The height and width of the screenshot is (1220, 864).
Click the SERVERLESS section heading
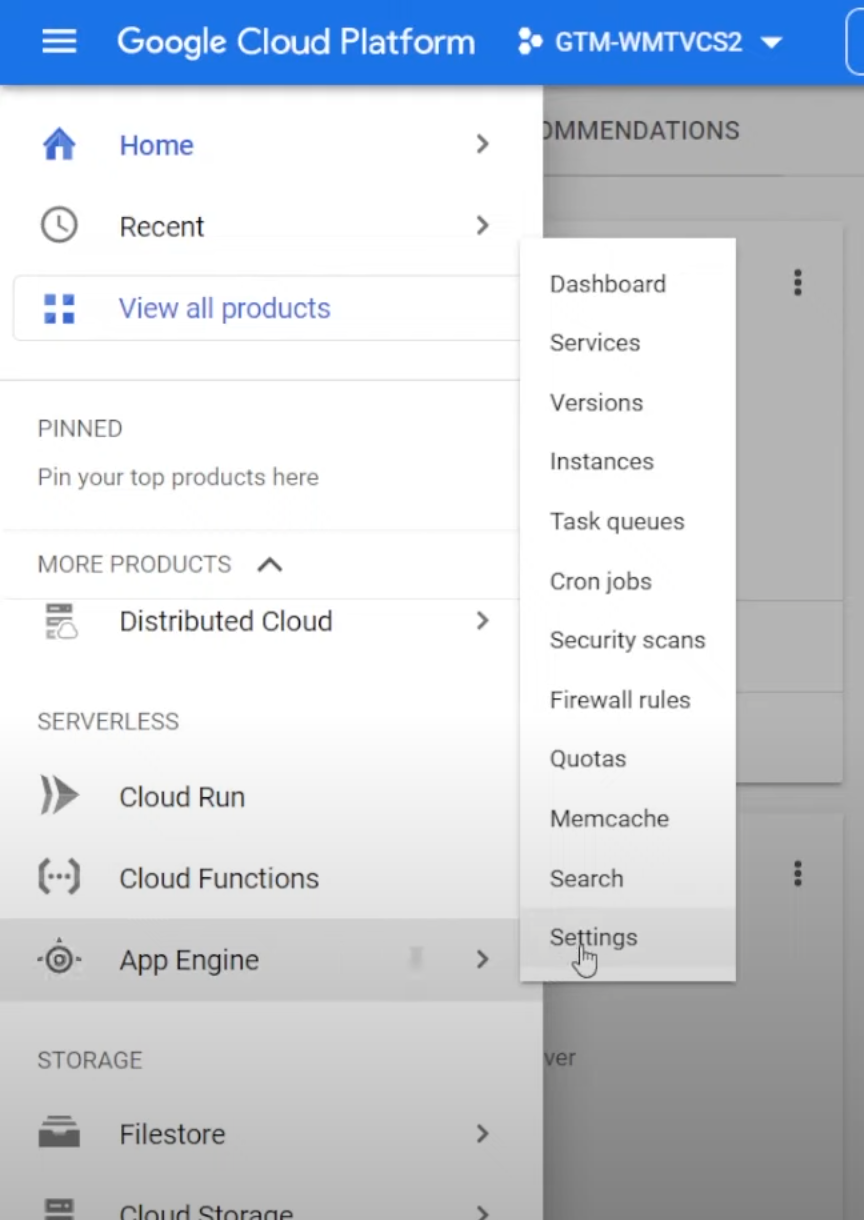pos(108,722)
